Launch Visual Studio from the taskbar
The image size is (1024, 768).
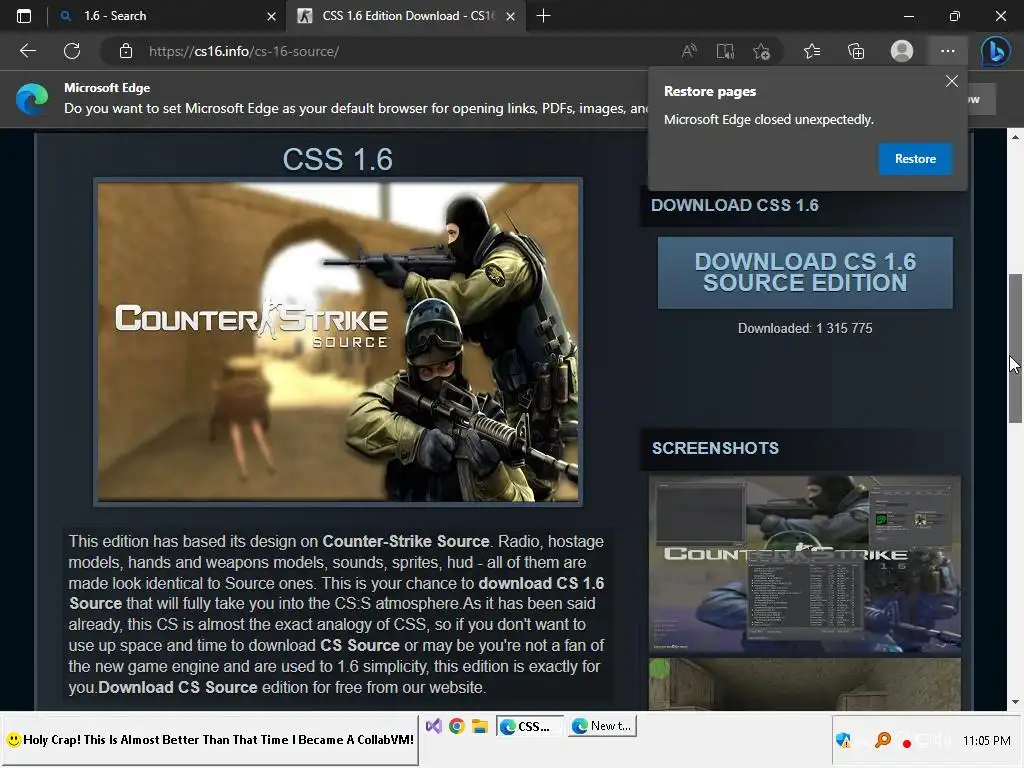click(x=434, y=726)
